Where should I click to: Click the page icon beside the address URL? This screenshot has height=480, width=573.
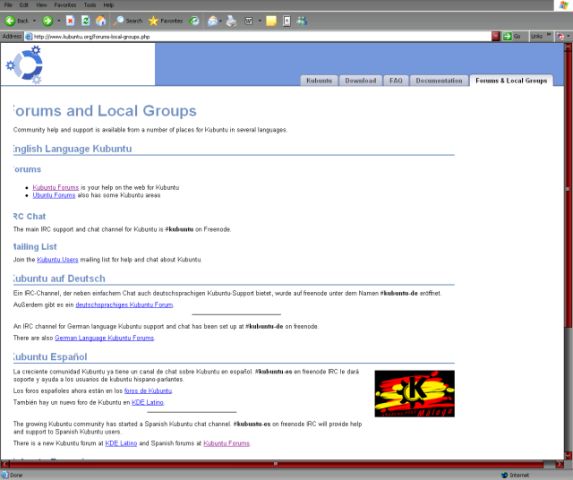click(x=29, y=37)
